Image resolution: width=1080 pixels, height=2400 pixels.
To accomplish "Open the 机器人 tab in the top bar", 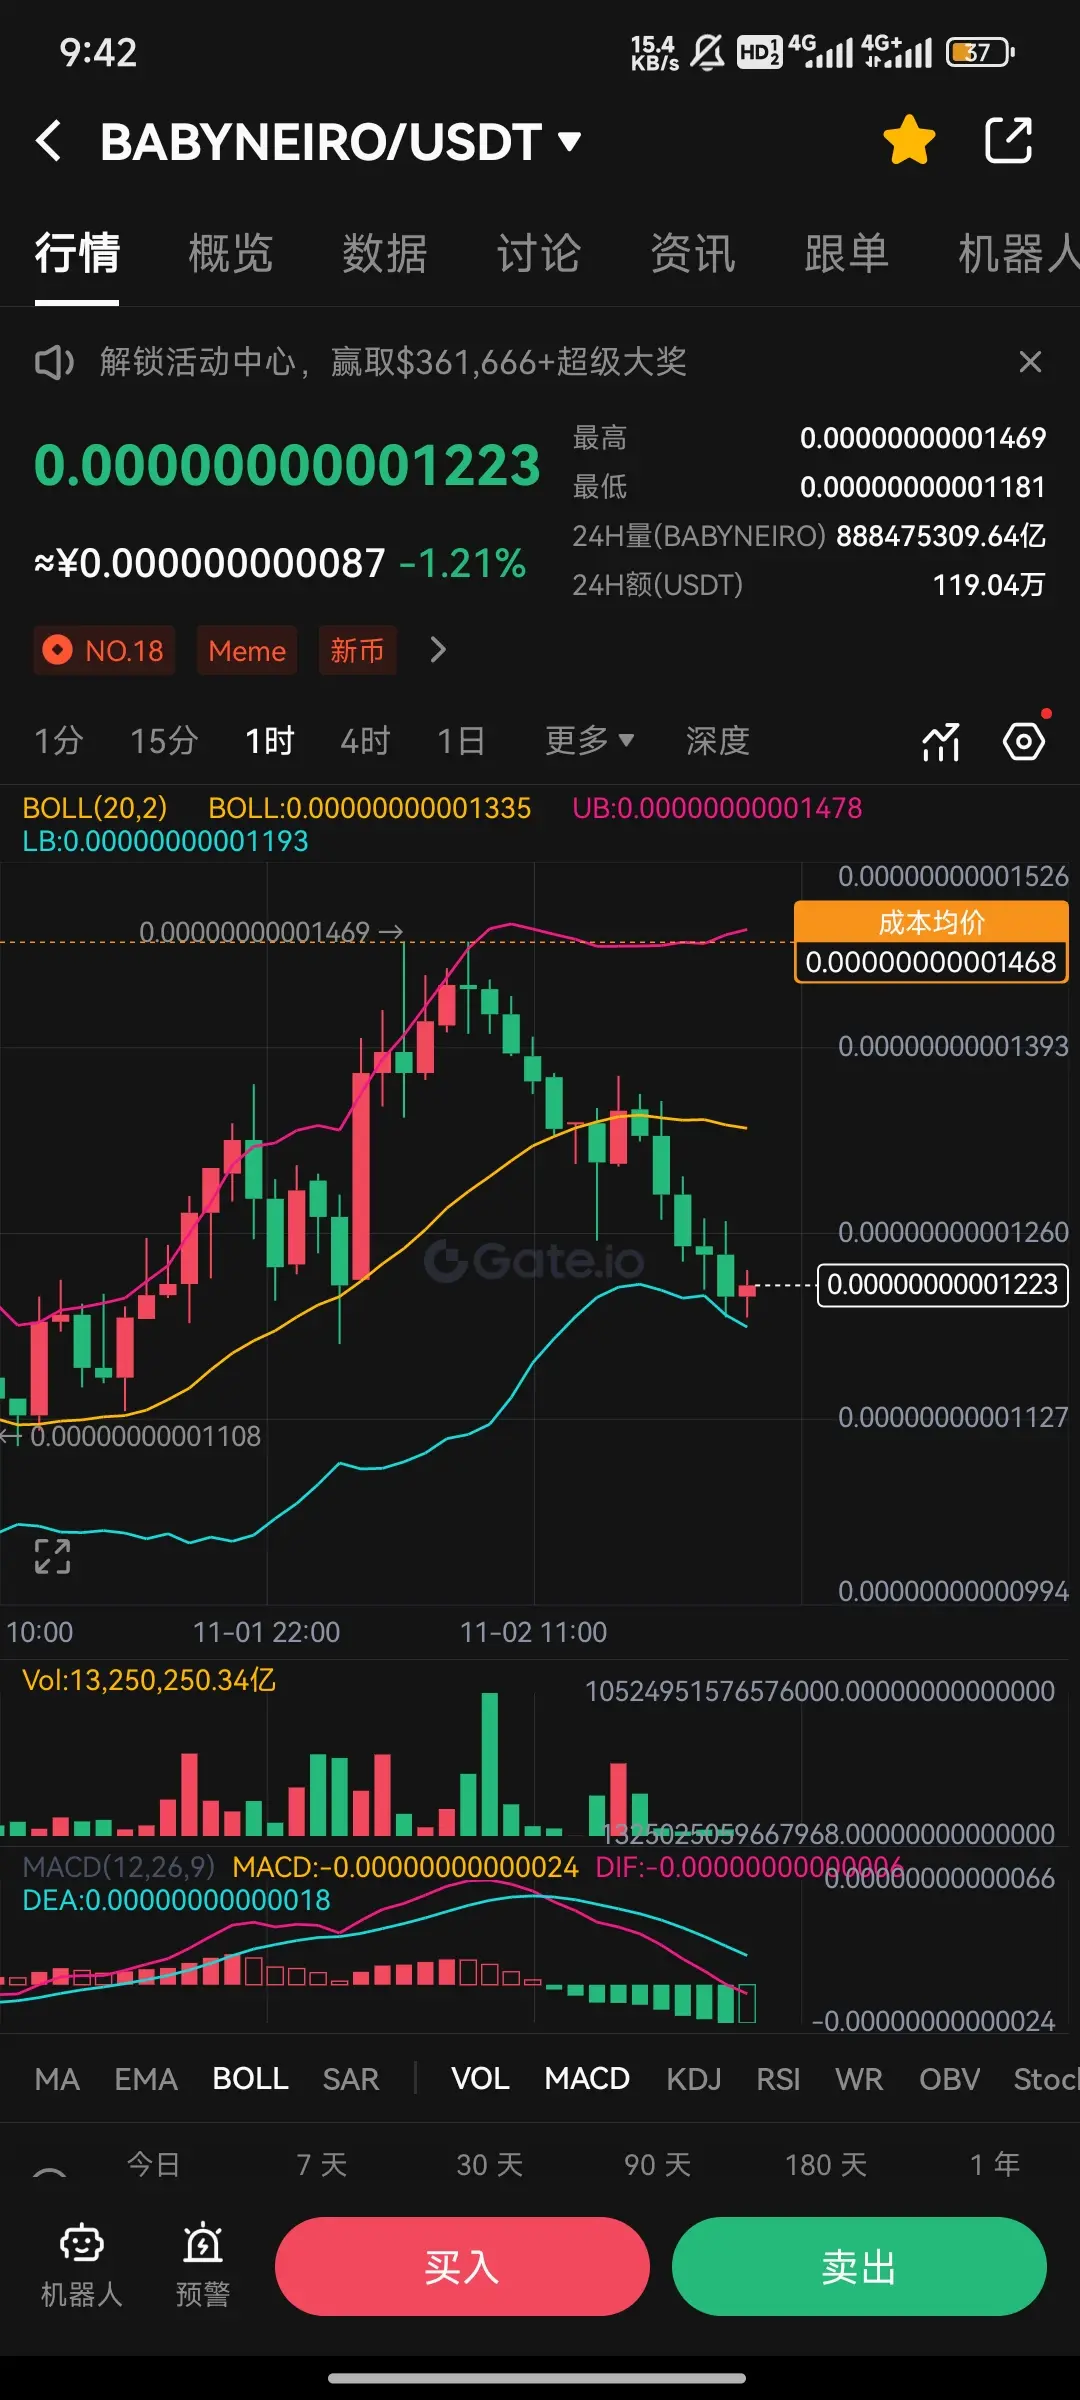I will pos(1018,253).
